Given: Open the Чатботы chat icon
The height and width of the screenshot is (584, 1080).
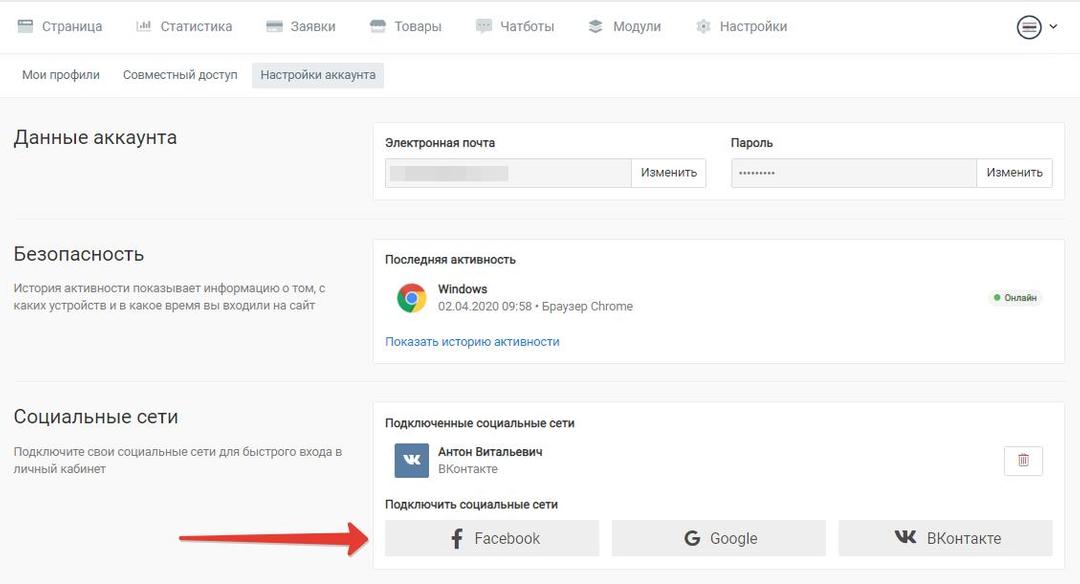Looking at the screenshot, I should (484, 26).
